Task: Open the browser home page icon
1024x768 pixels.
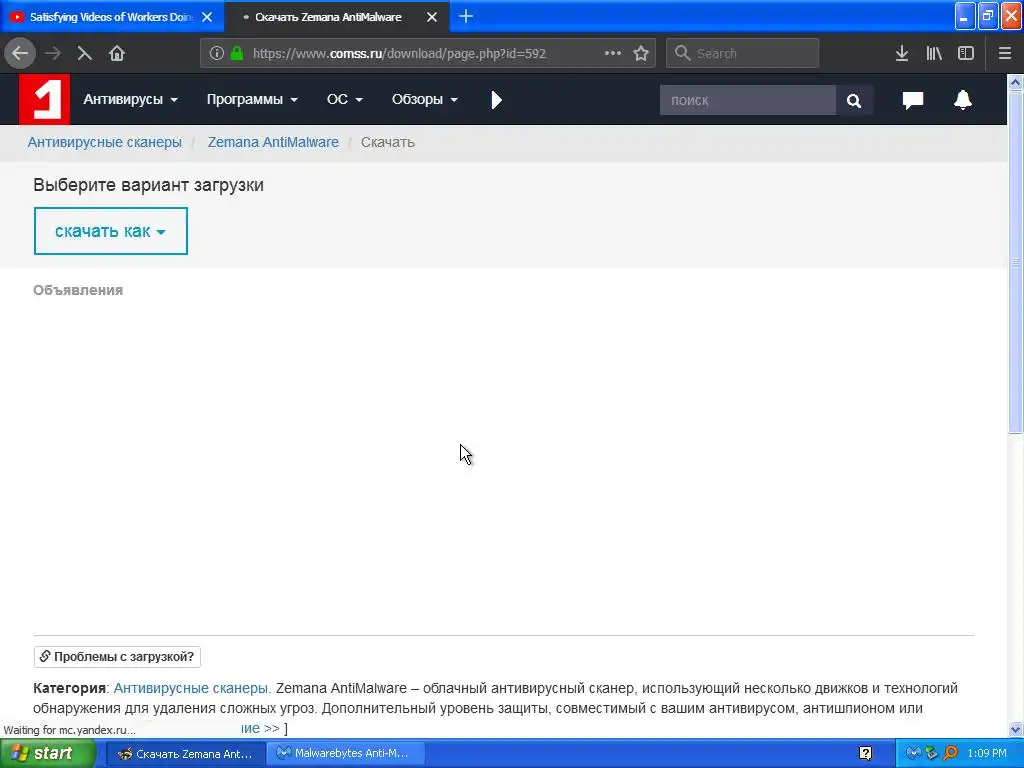Action: click(x=117, y=53)
